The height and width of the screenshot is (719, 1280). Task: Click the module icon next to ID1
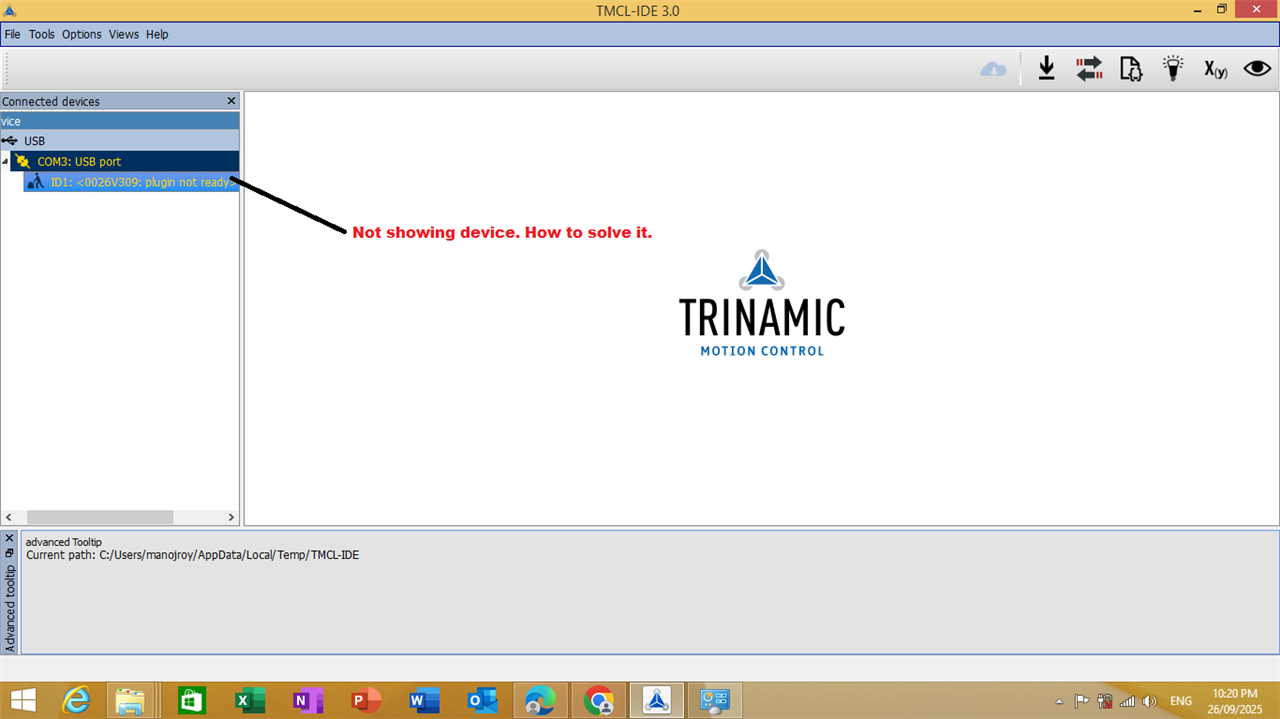(x=36, y=182)
